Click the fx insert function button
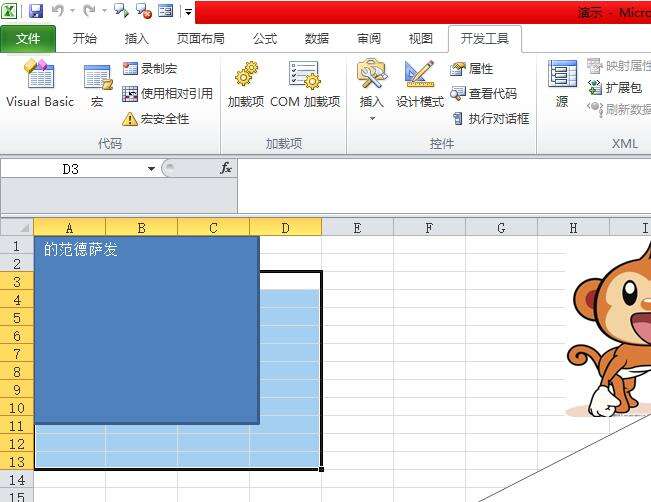This screenshot has width=651, height=502. tap(225, 168)
